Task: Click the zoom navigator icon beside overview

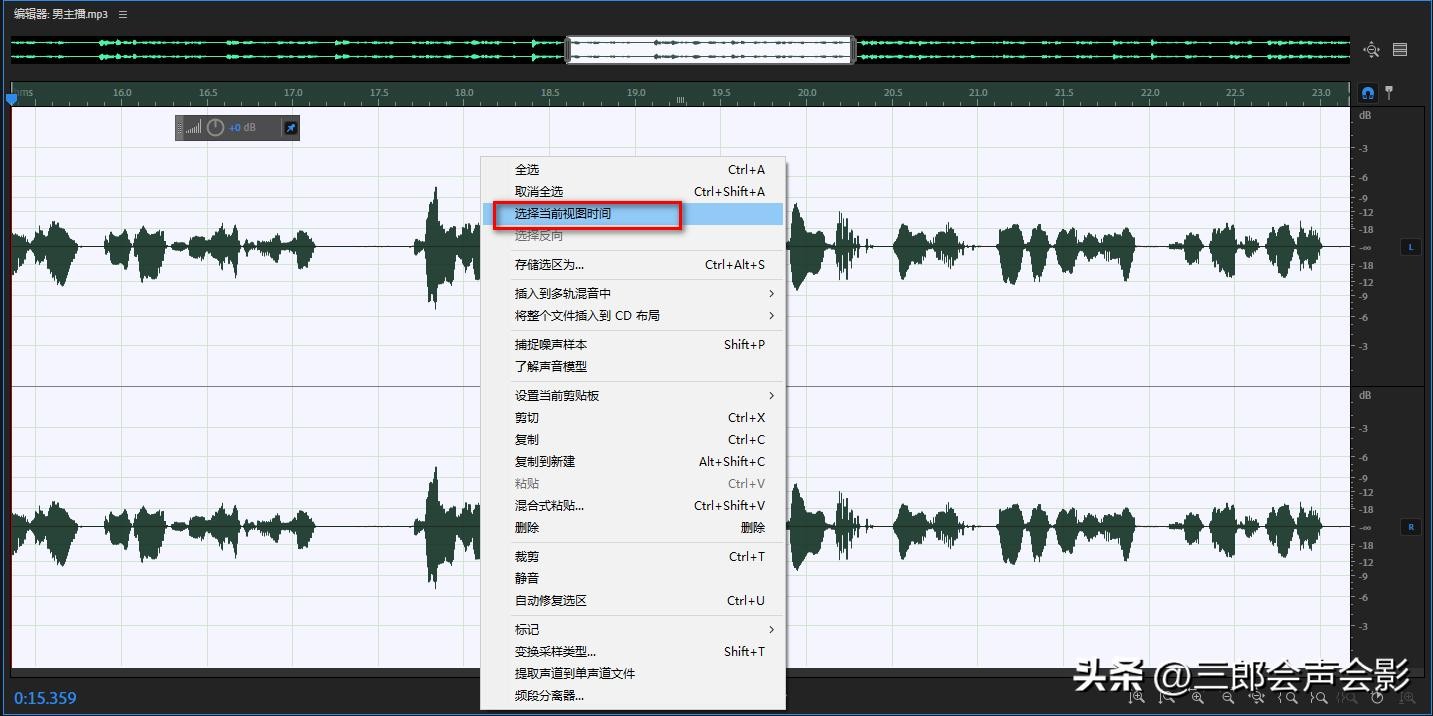Action: (x=1371, y=50)
